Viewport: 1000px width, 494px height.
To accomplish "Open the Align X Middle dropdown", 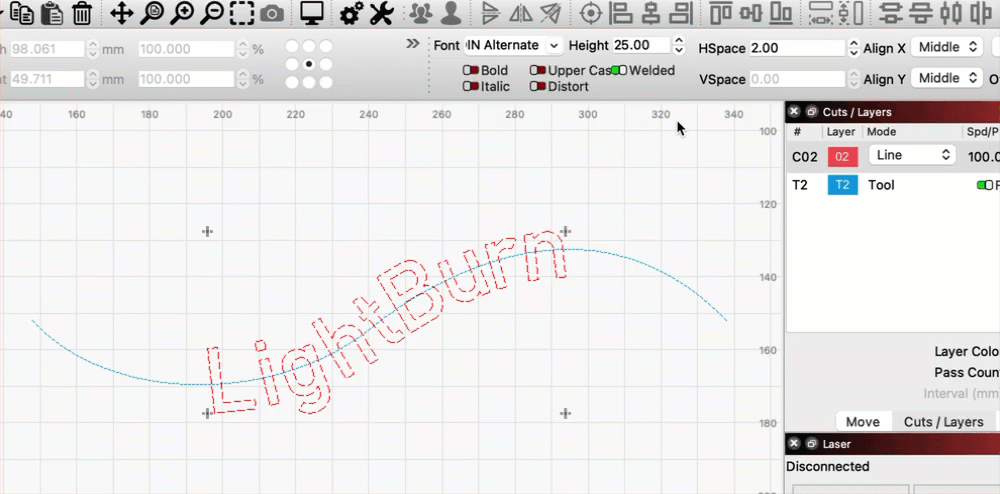I will point(947,47).
